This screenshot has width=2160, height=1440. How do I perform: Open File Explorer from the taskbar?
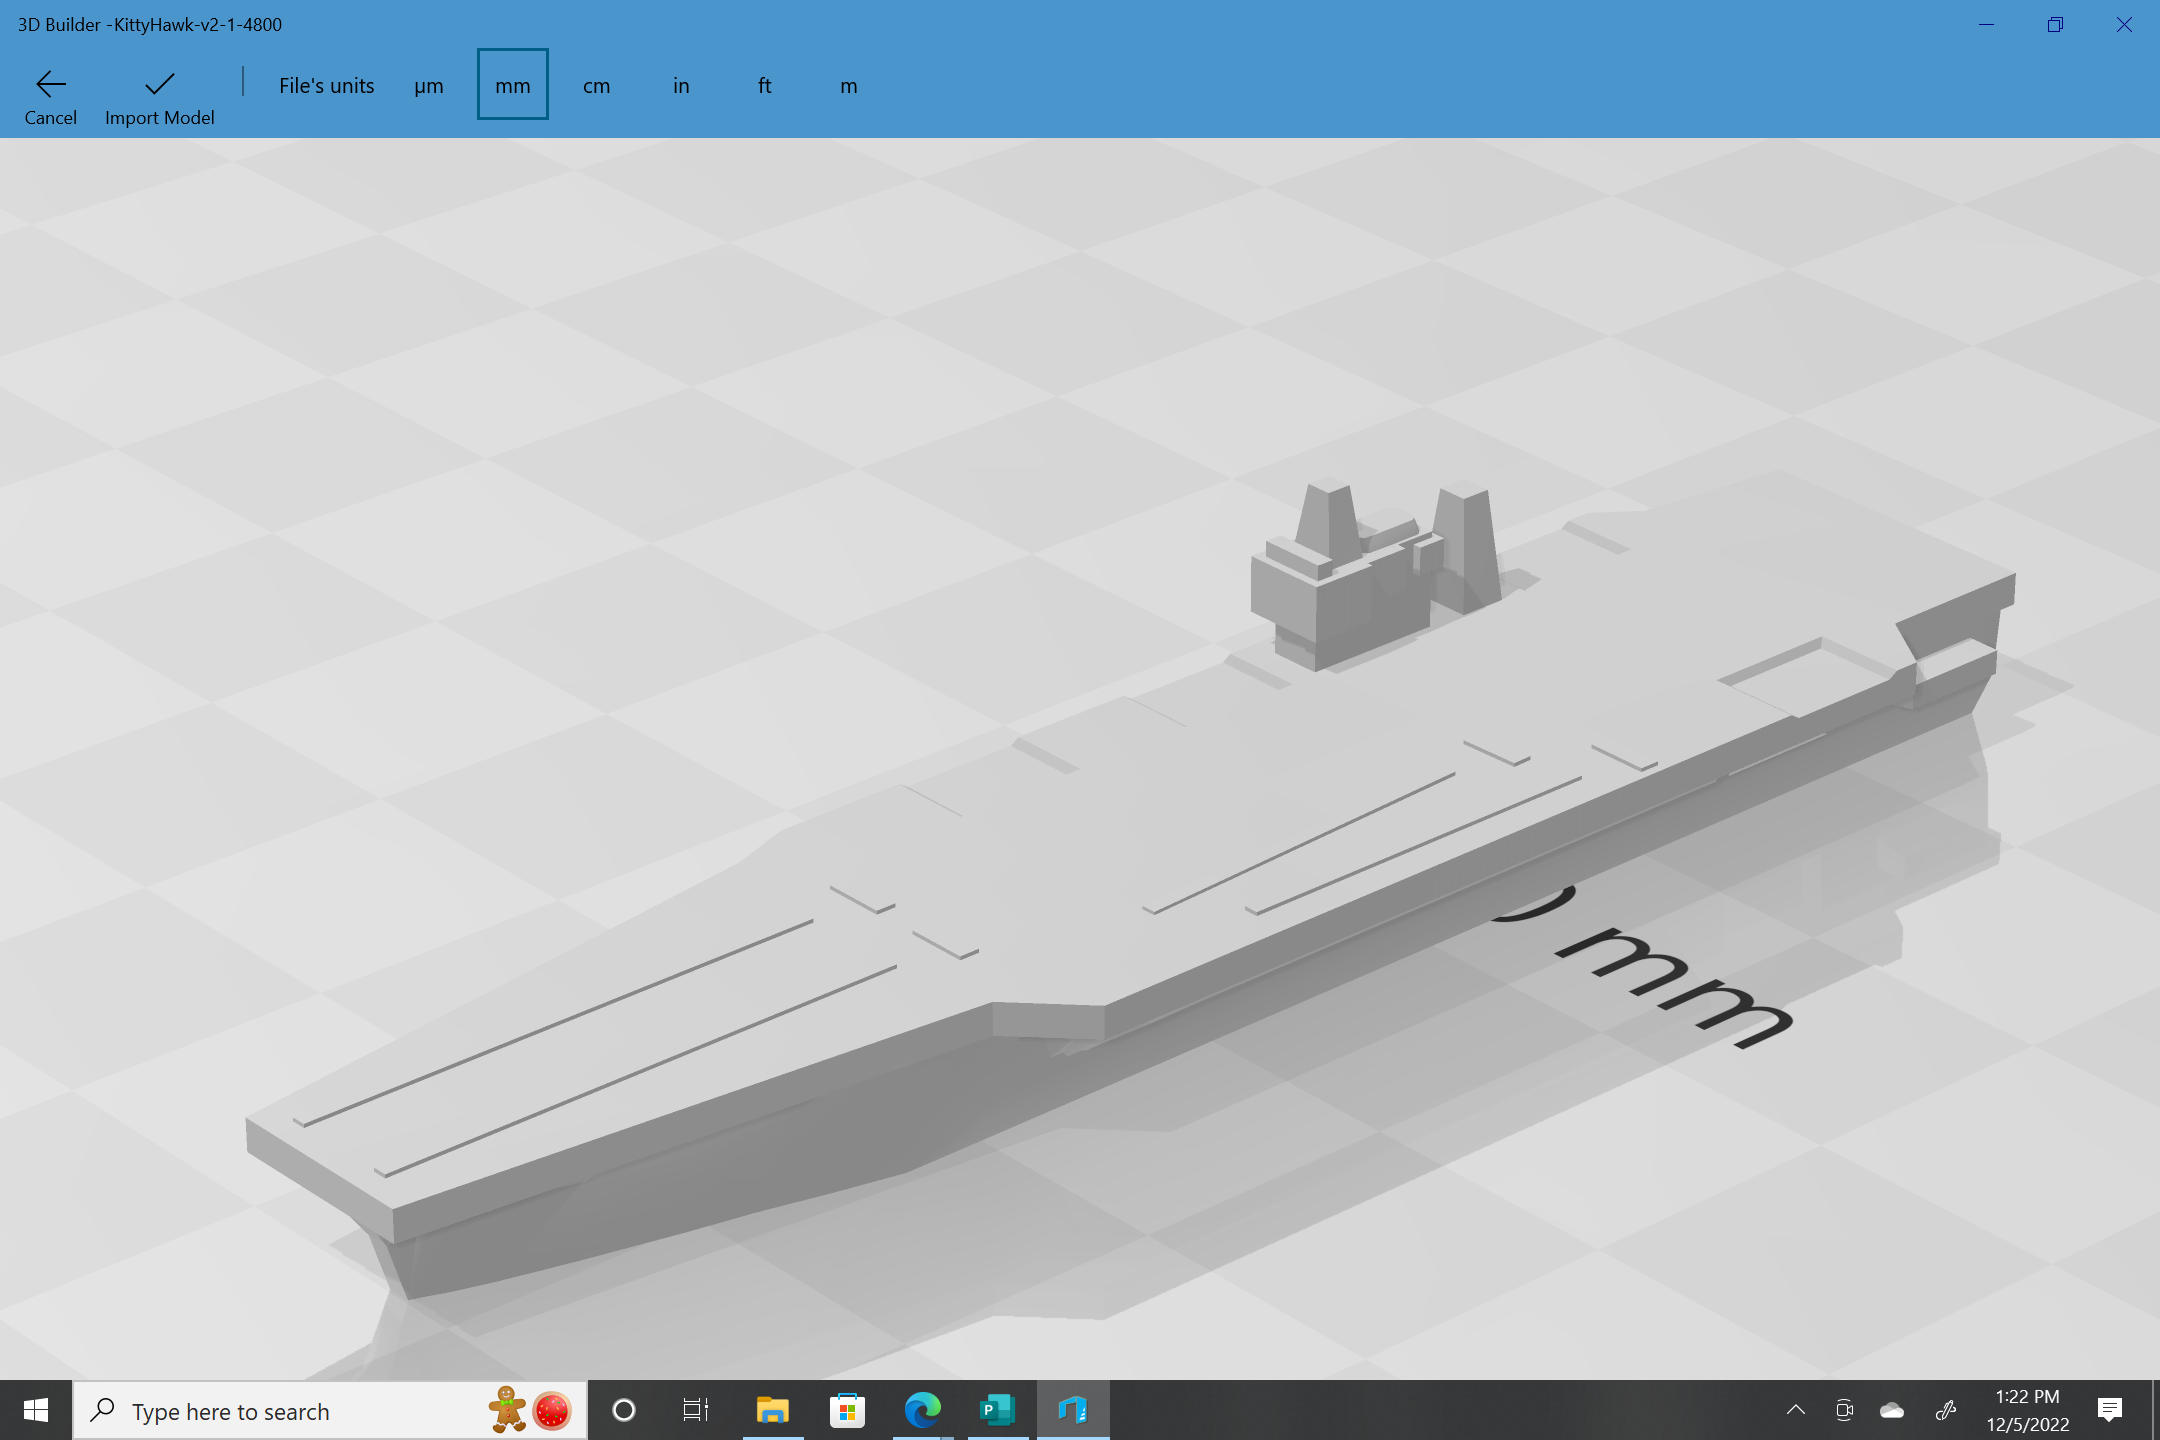772,1410
